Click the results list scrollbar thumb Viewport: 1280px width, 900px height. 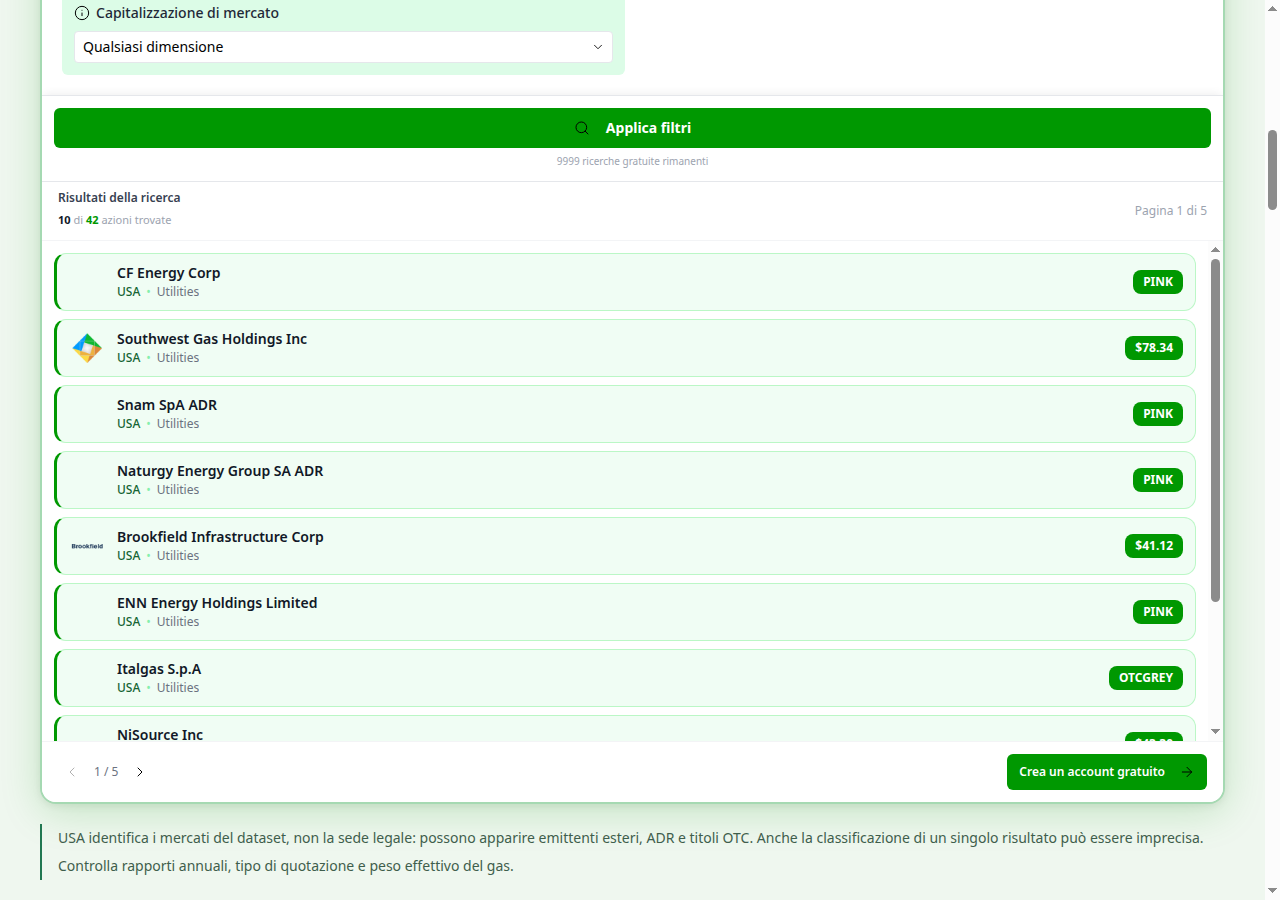pyautogui.click(x=1216, y=430)
